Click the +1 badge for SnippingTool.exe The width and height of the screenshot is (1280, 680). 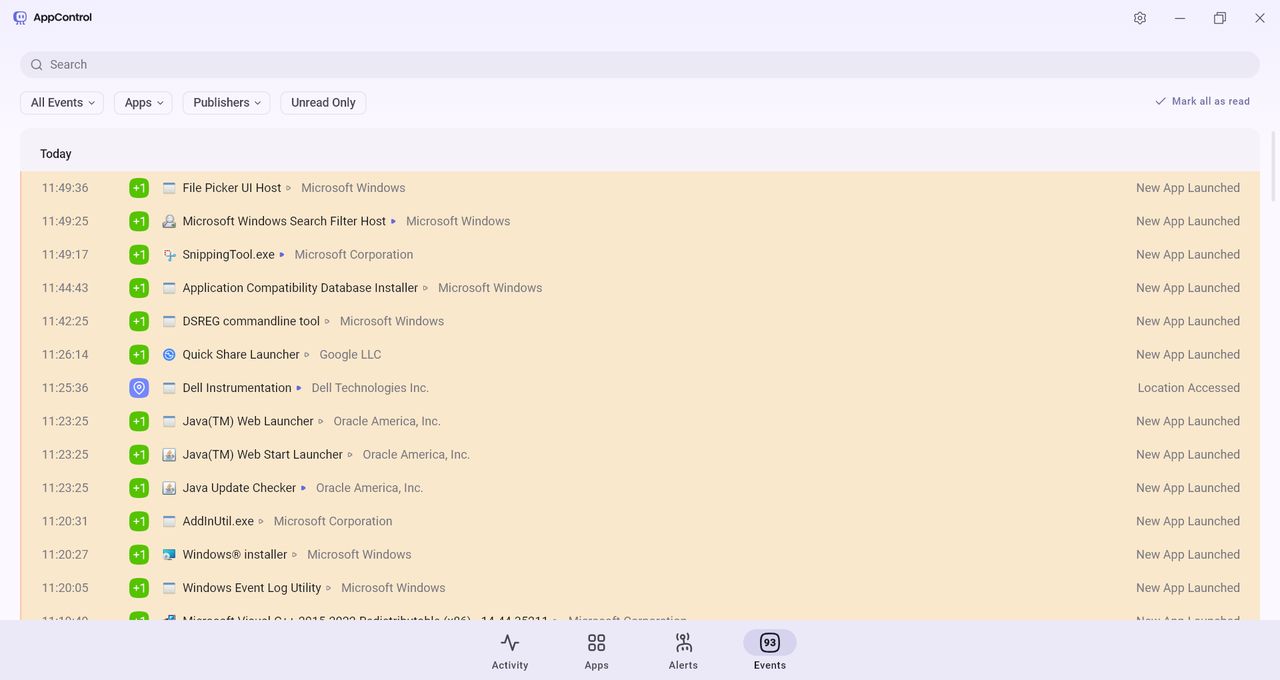(x=139, y=255)
